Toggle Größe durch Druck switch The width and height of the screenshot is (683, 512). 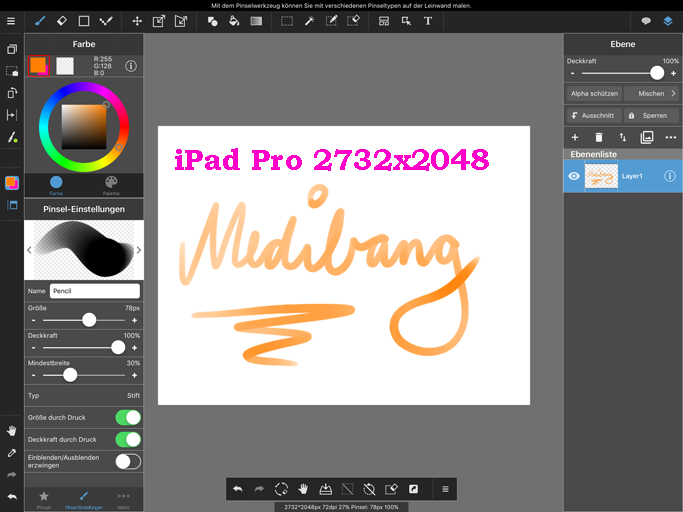coord(128,417)
